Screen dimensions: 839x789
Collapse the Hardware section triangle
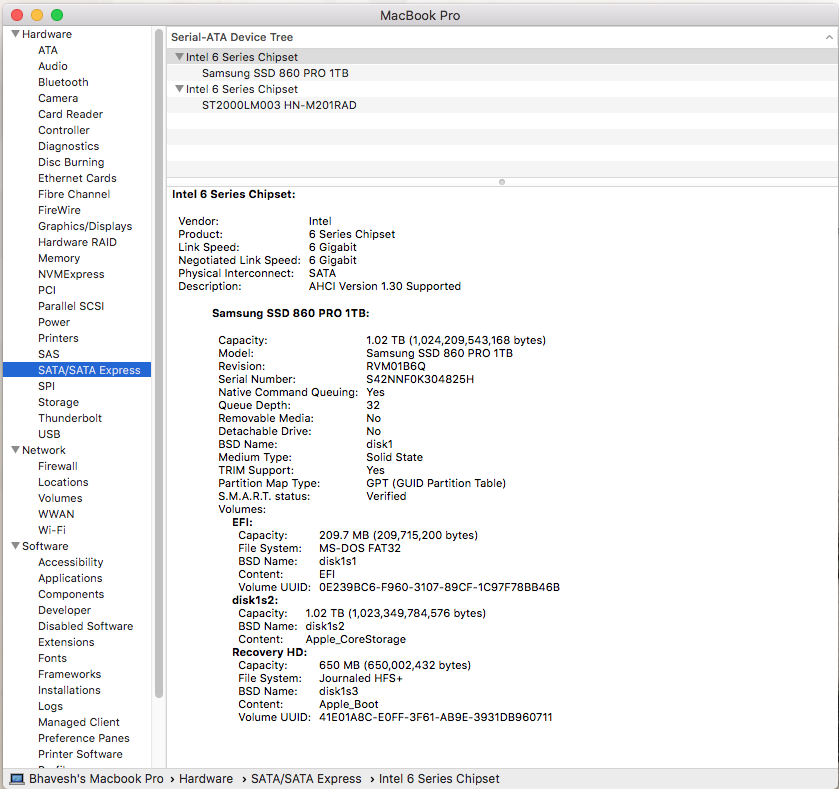16,34
